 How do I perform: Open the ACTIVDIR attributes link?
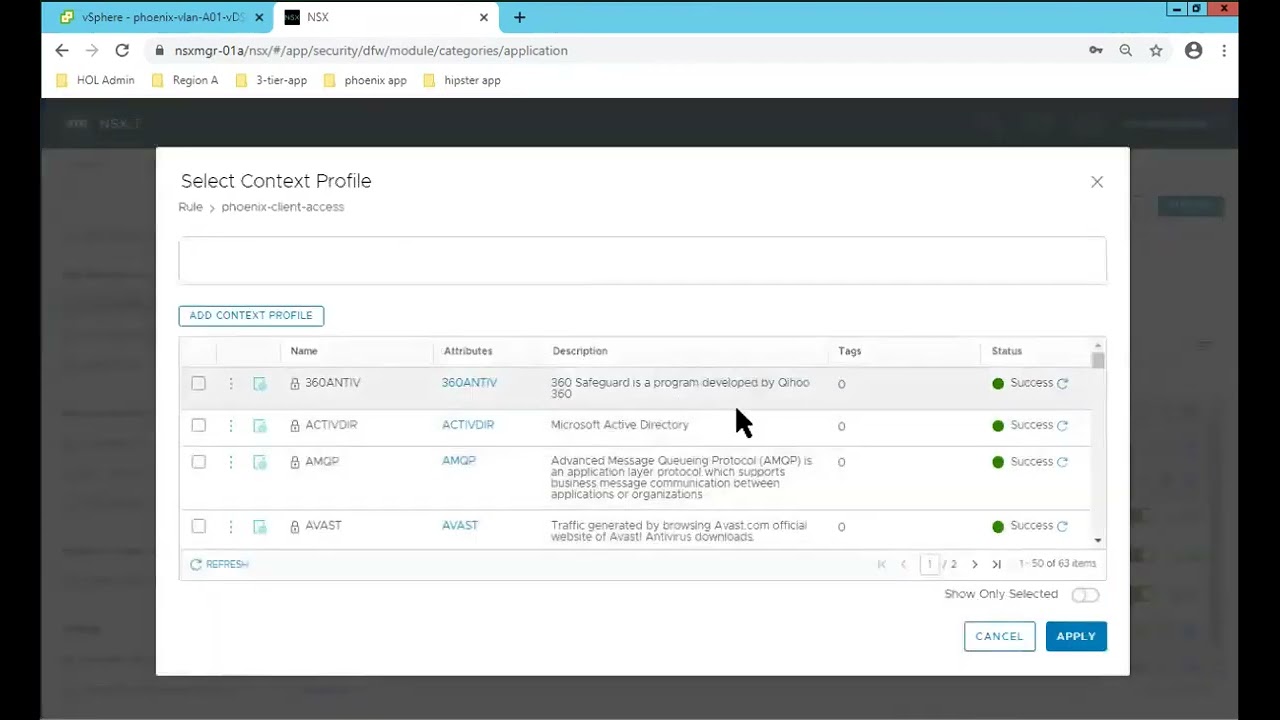click(x=468, y=425)
